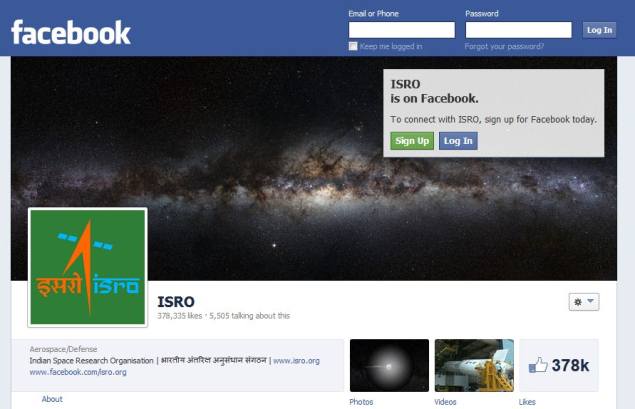
Task: Select the Photos label under thumbnail
Action: 361,402
